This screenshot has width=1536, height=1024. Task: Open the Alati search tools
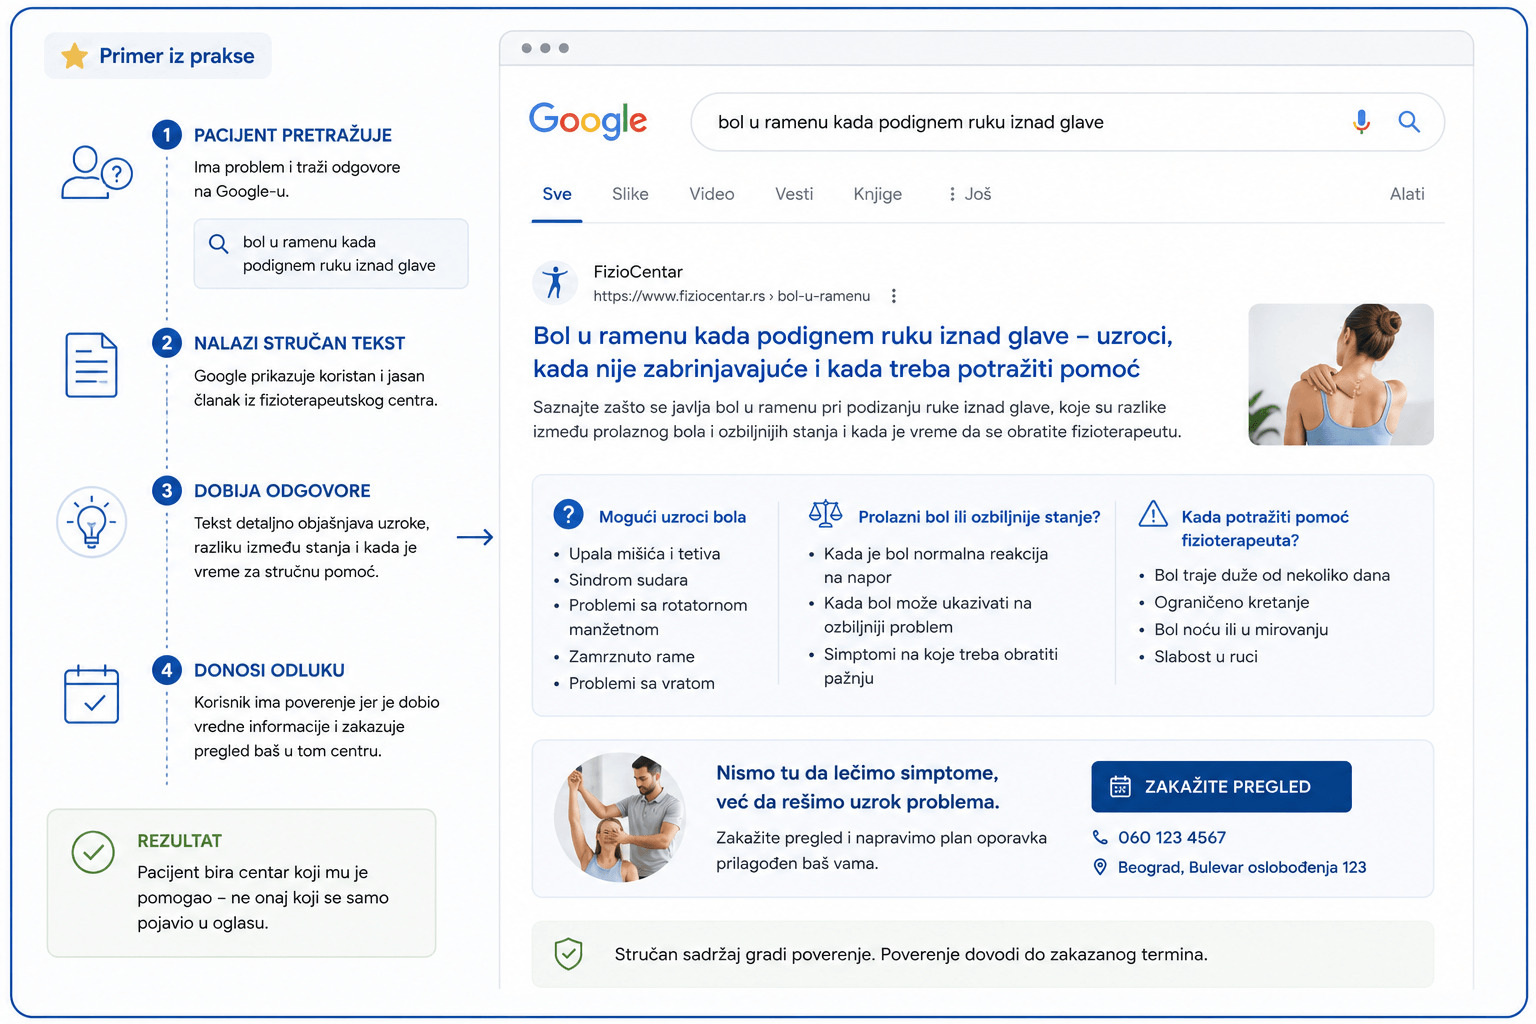point(1407,194)
